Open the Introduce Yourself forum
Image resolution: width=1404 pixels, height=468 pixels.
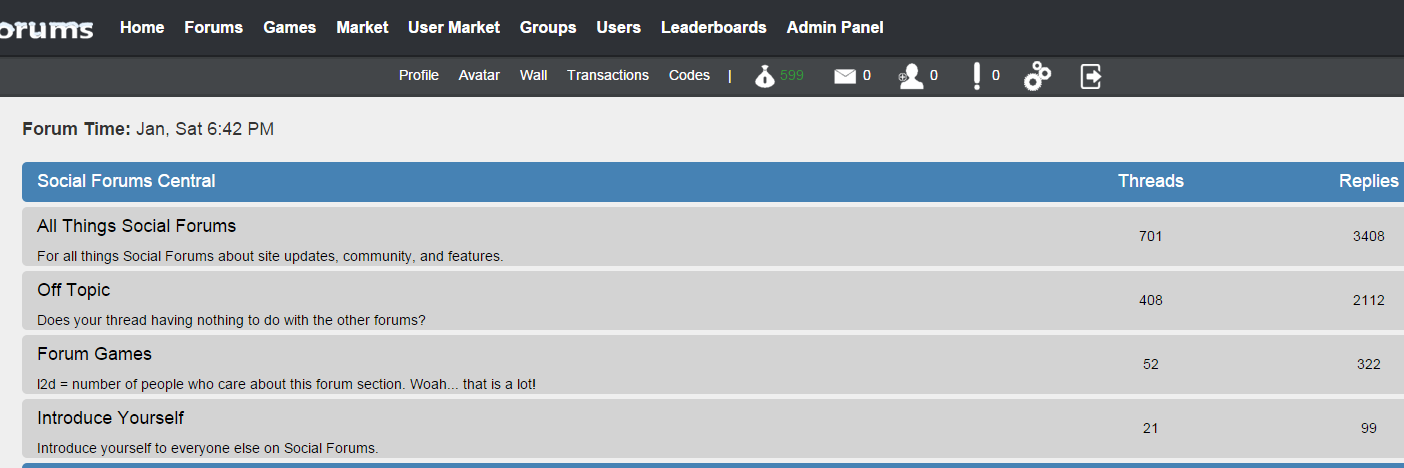(x=111, y=418)
